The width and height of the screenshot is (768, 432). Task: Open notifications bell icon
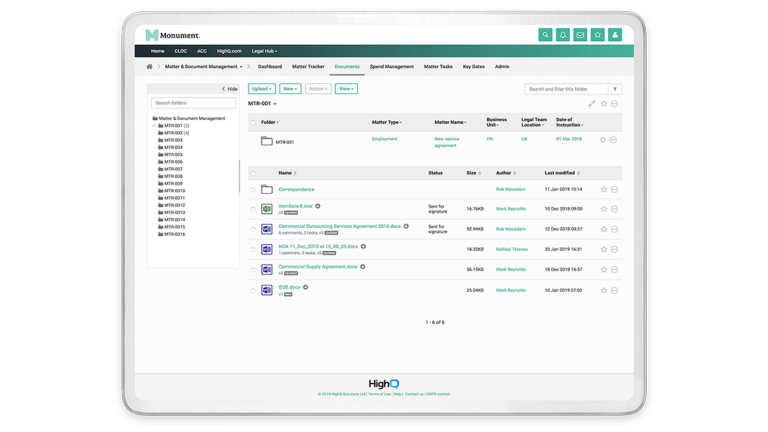point(563,35)
